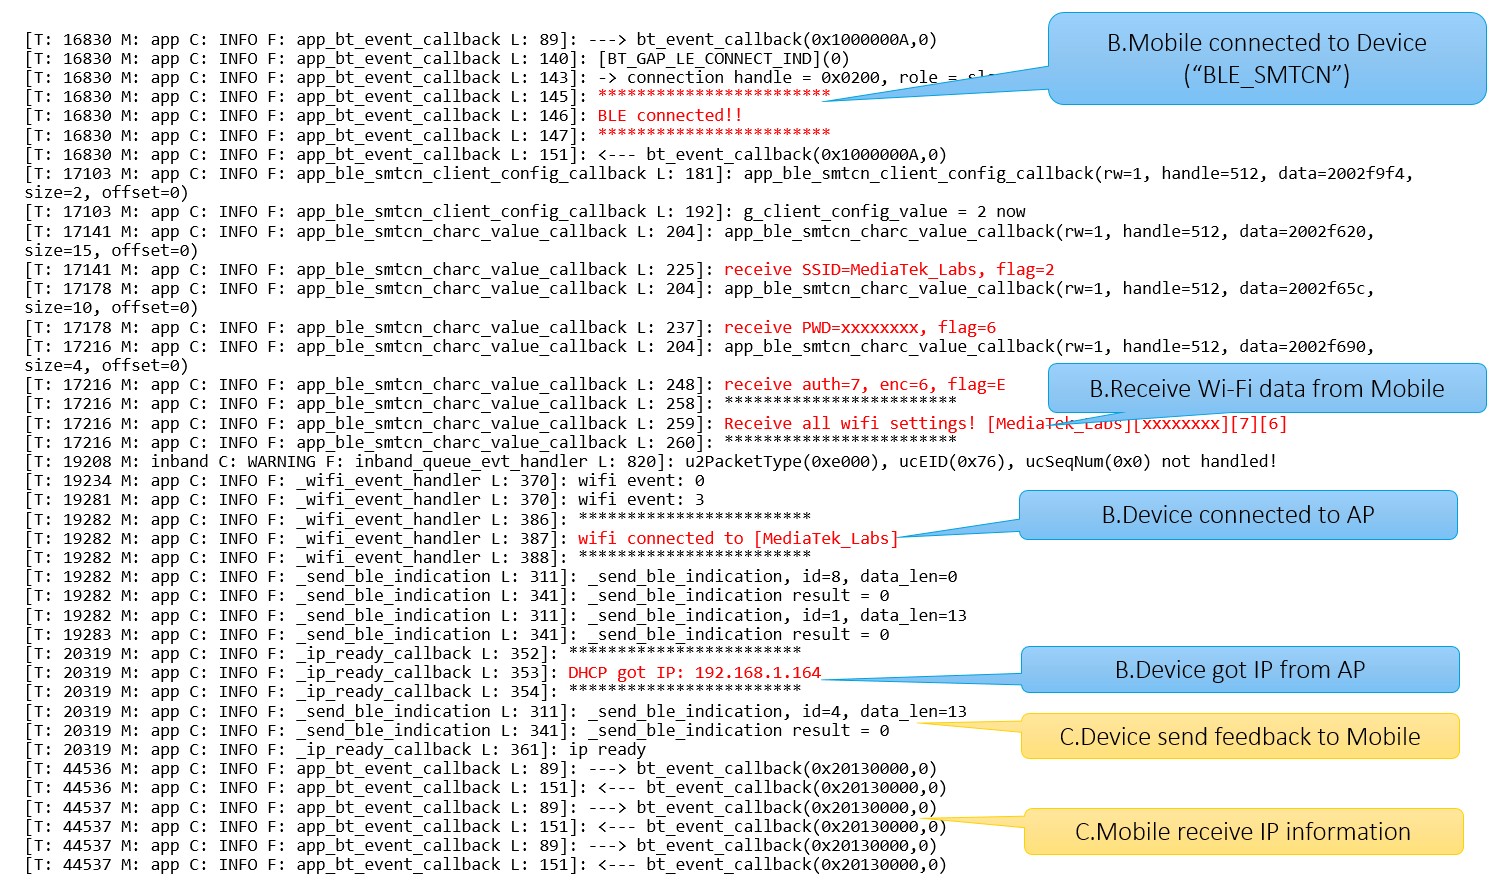Click "<--- bt_event_callback(0x1000000A,0)" exit message

(772, 155)
